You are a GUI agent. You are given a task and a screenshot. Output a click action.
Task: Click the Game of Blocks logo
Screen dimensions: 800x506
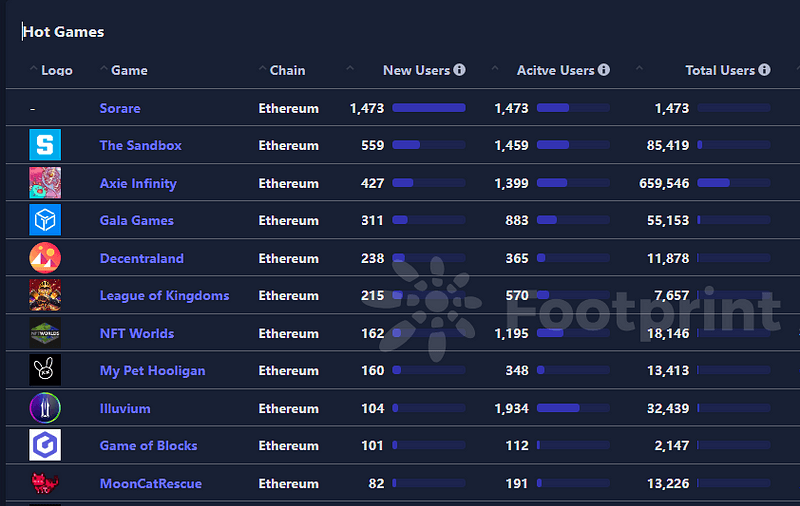tap(45, 445)
